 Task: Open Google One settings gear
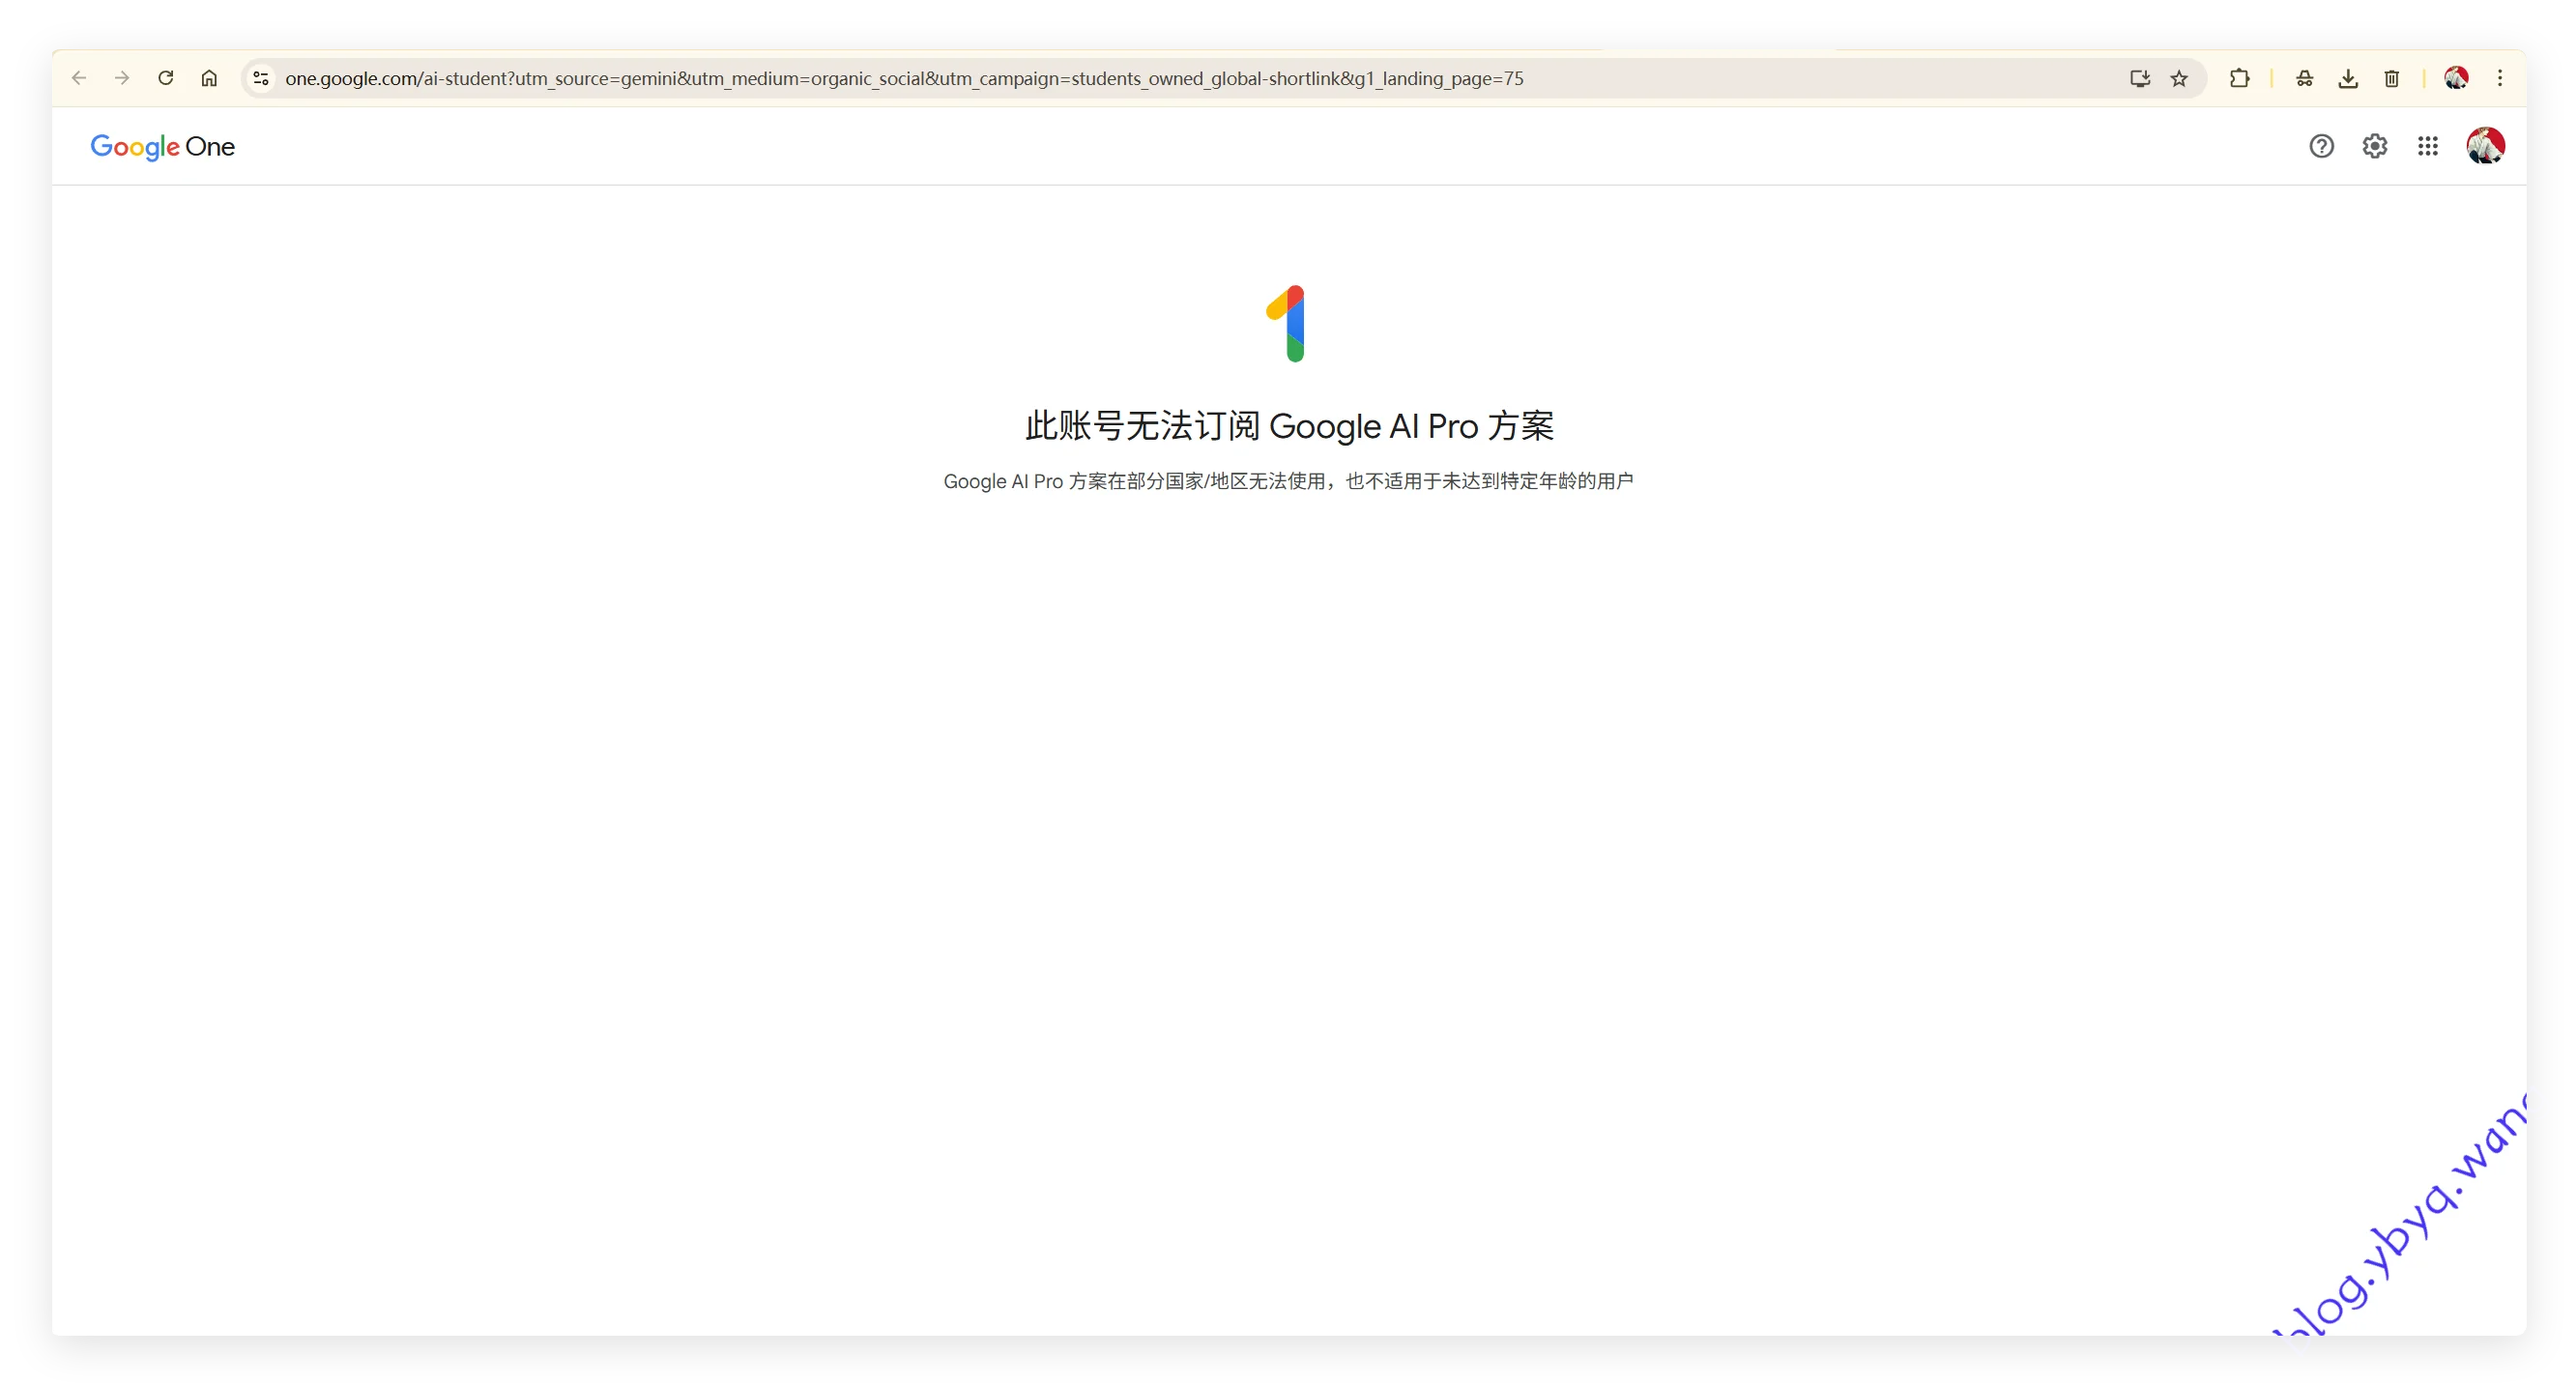pos(2375,146)
